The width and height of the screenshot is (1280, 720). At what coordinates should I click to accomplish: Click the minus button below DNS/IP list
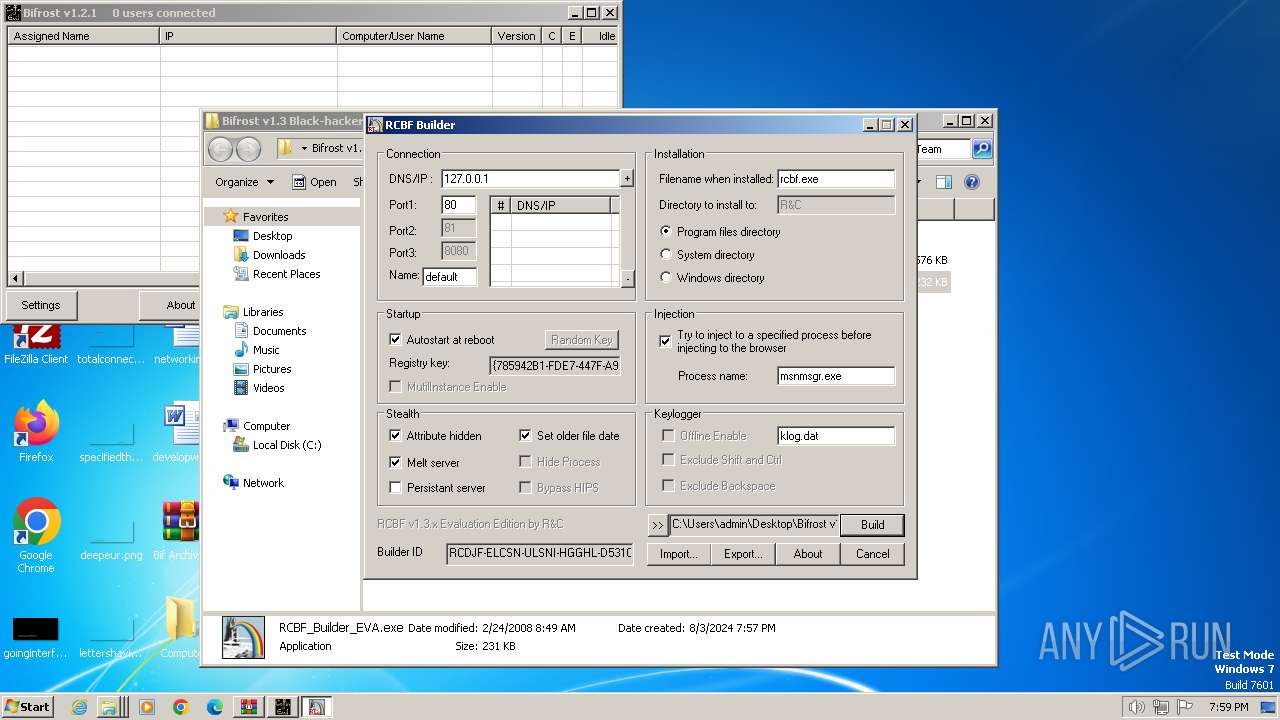tap(627, 280)
